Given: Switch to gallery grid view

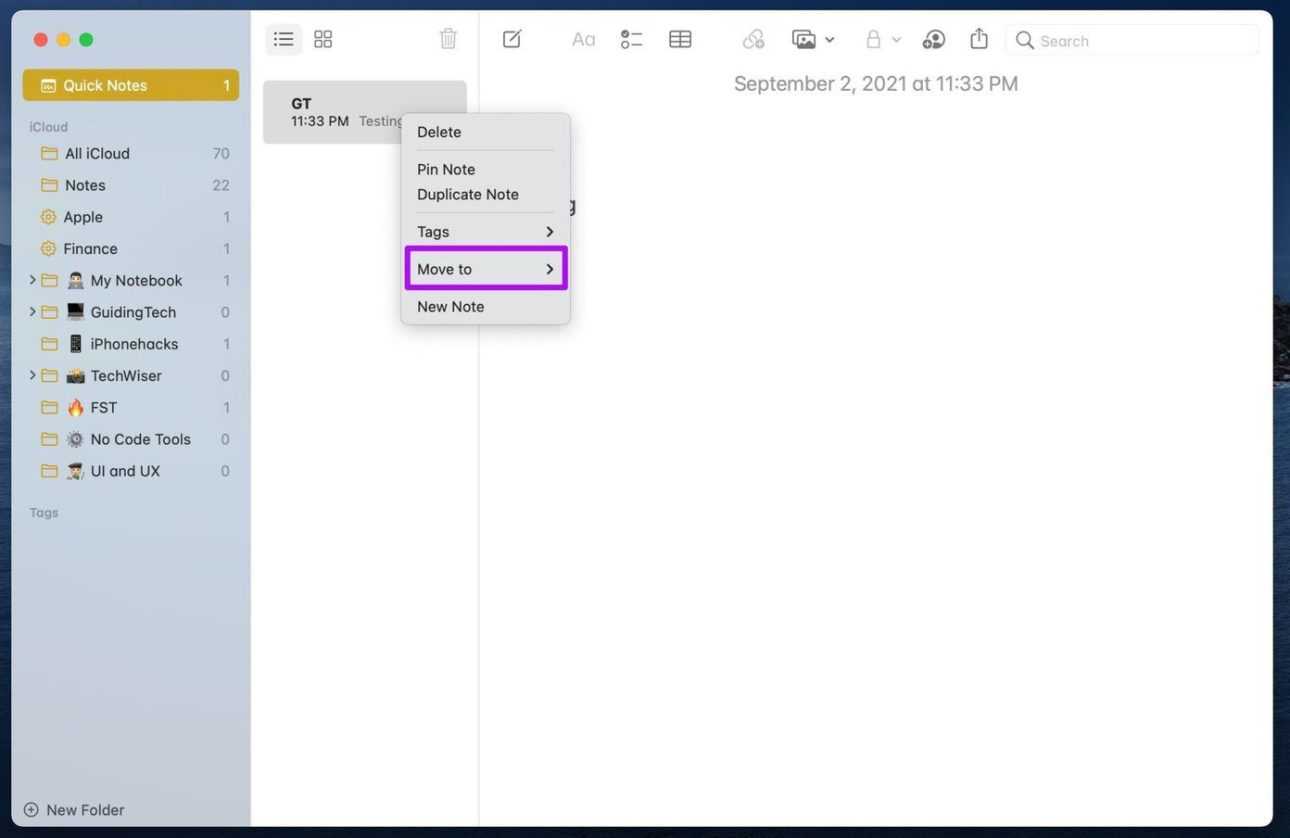Looking at the screenshot, I should pos(323,39).
